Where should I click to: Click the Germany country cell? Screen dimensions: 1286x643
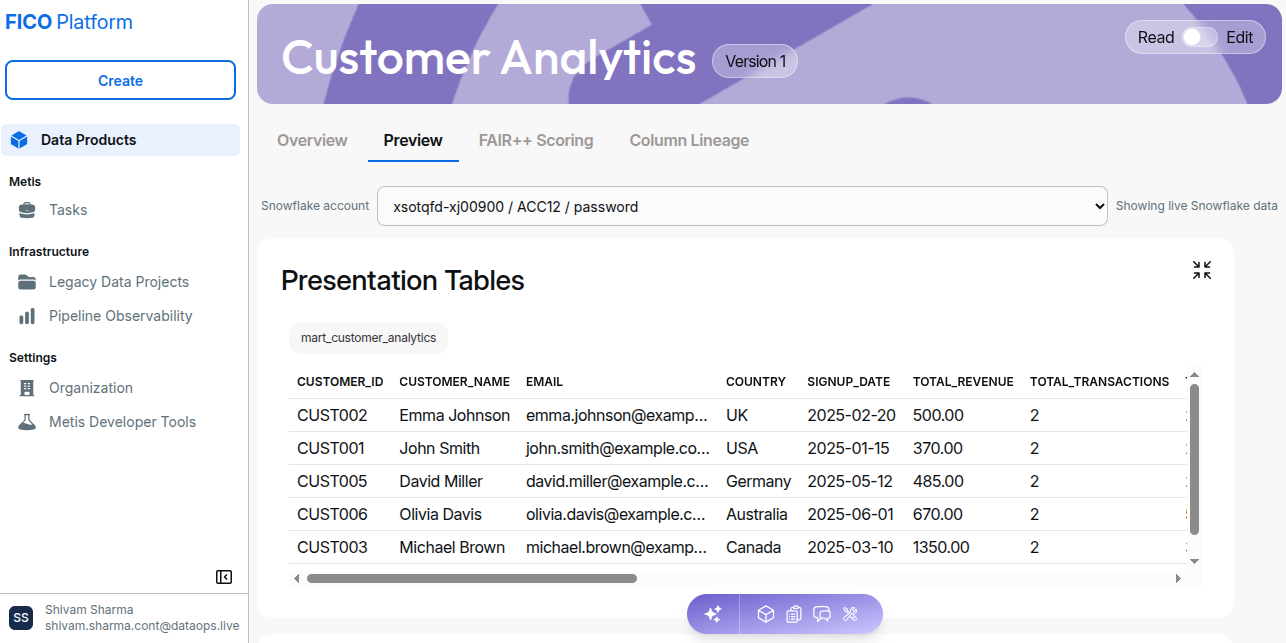tap(758, 481)
